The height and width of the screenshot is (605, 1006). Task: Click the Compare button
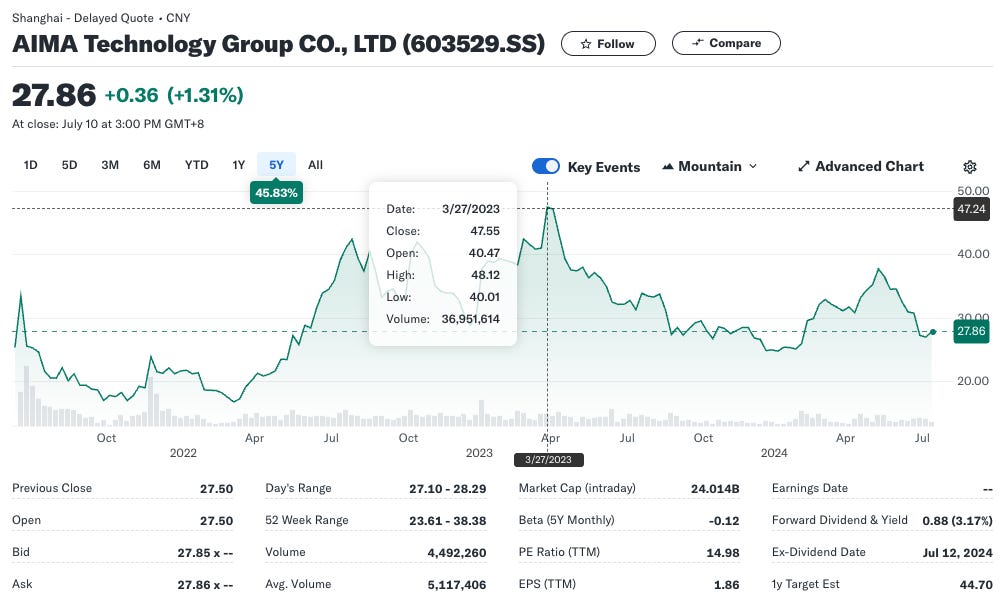[x=726, y=43]
